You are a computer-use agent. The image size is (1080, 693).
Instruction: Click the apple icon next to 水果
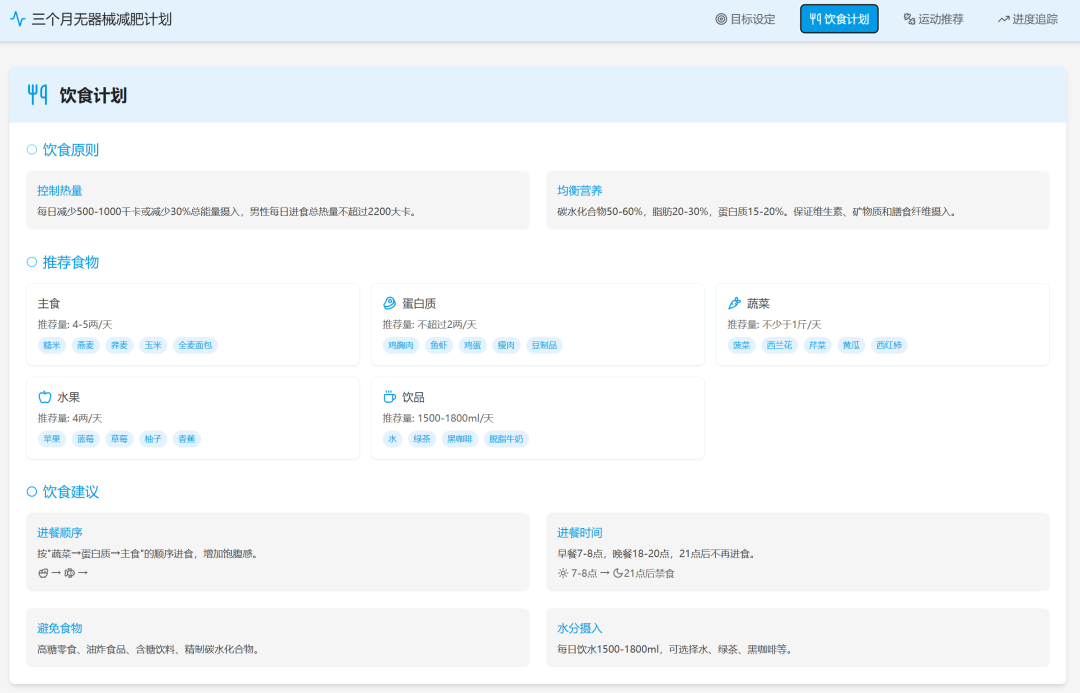tap(45, 397)
